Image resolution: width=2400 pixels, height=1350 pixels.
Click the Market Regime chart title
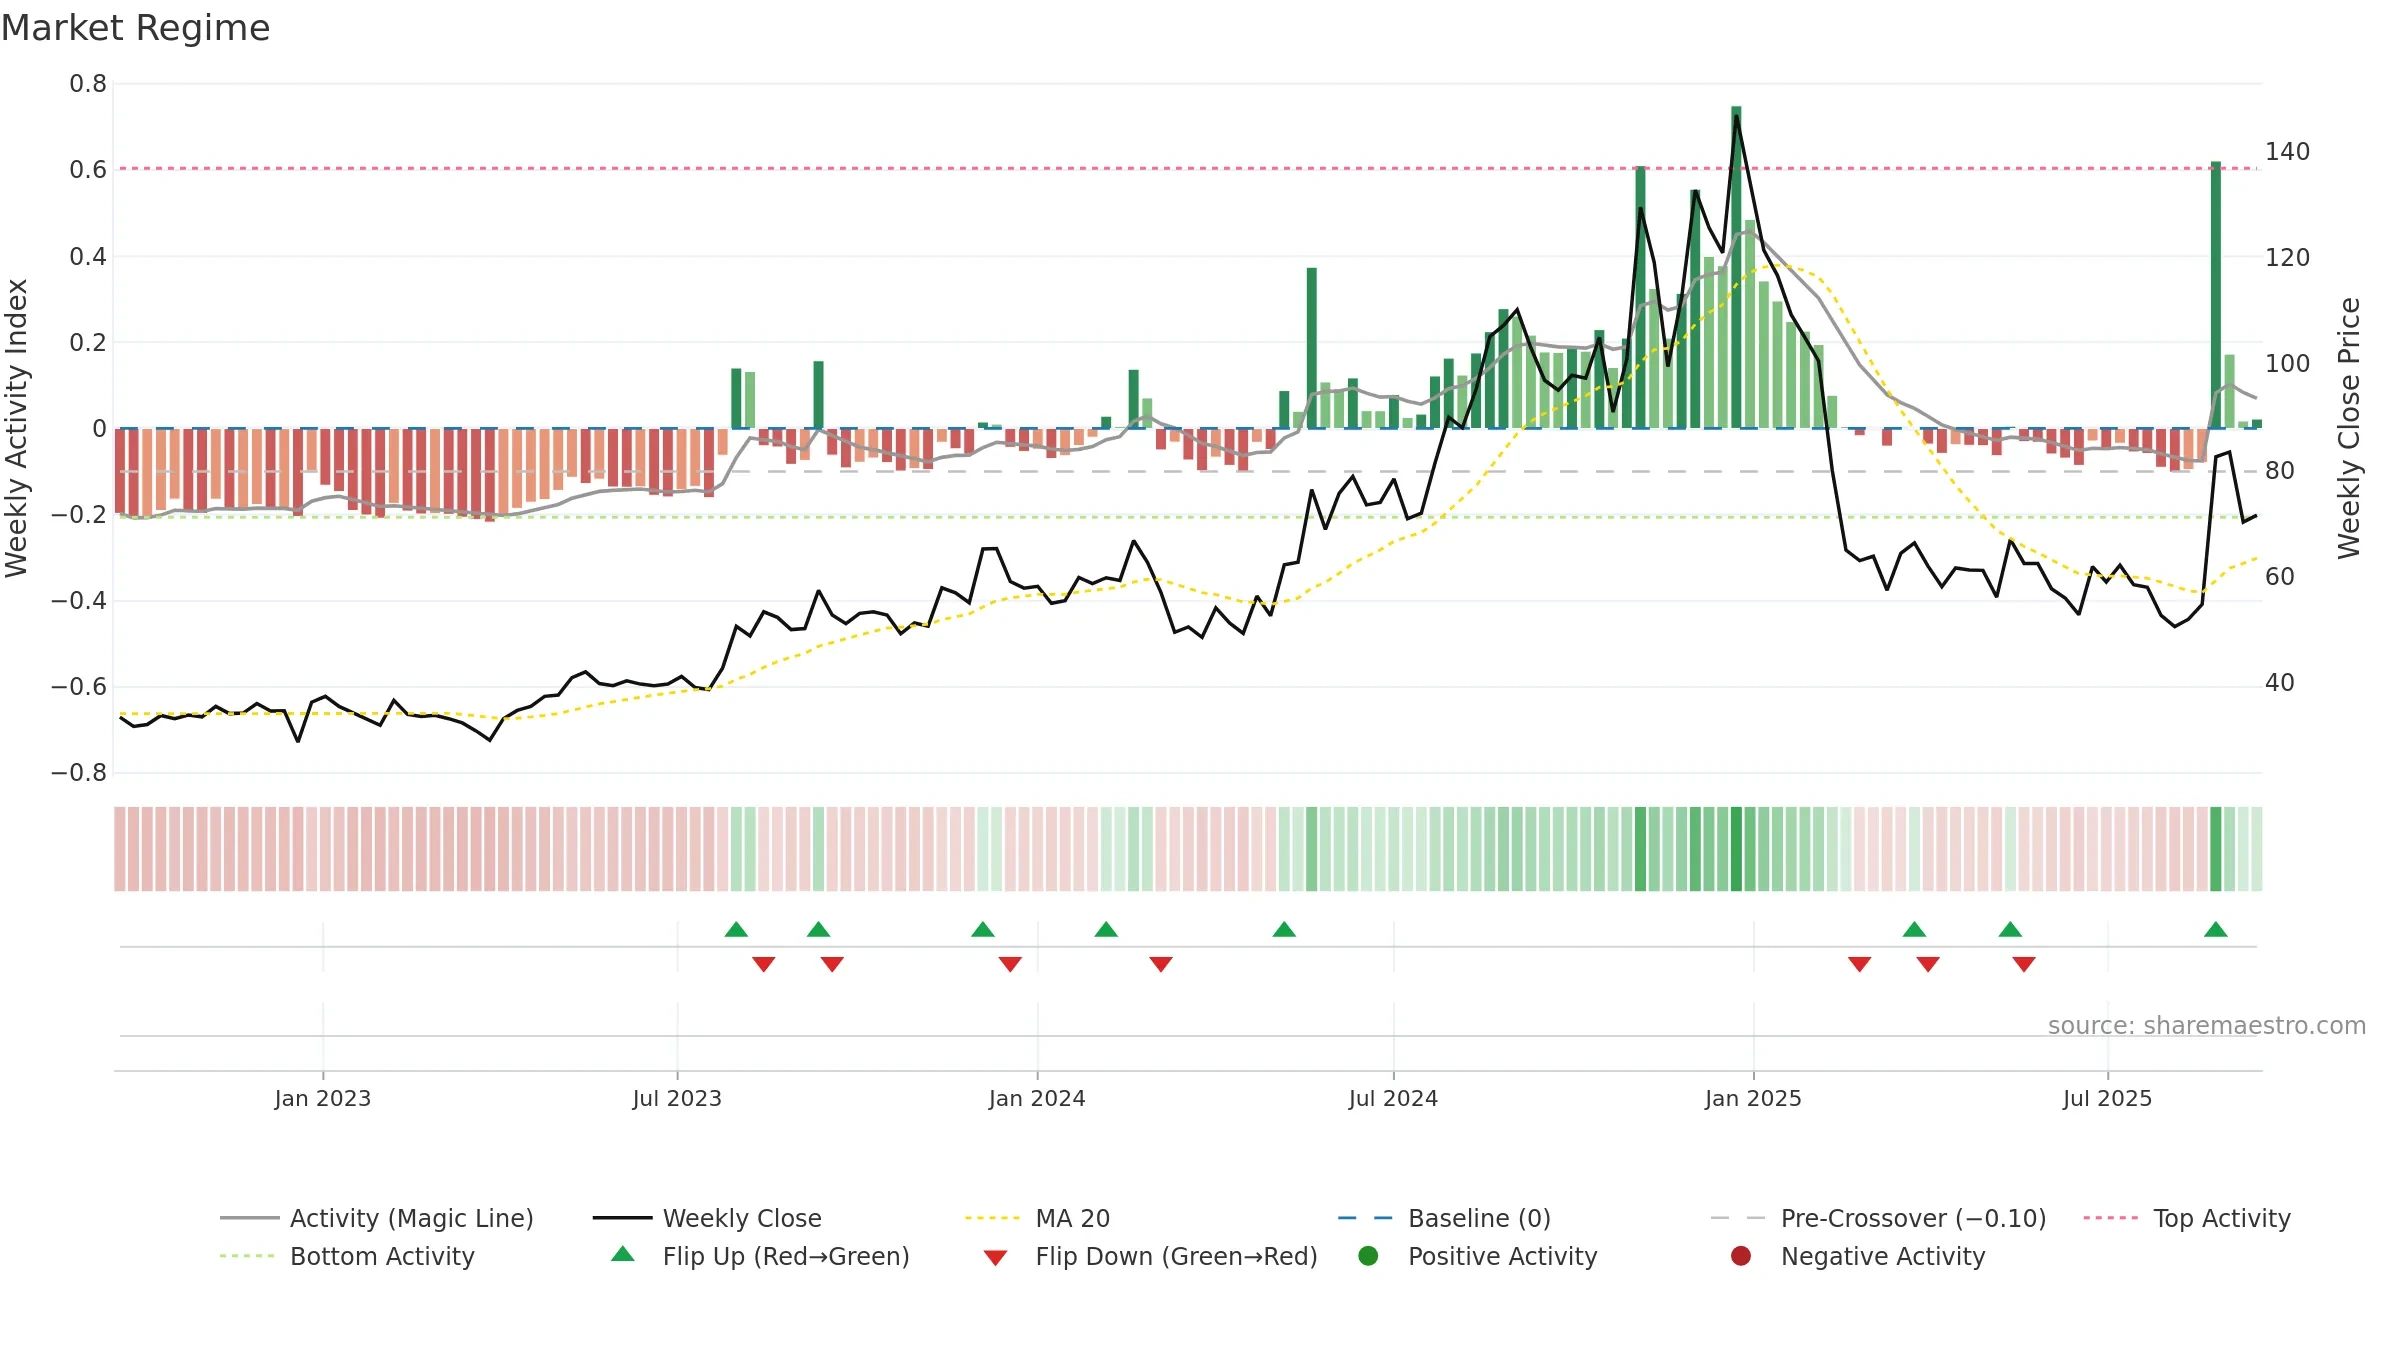(135, 28)
